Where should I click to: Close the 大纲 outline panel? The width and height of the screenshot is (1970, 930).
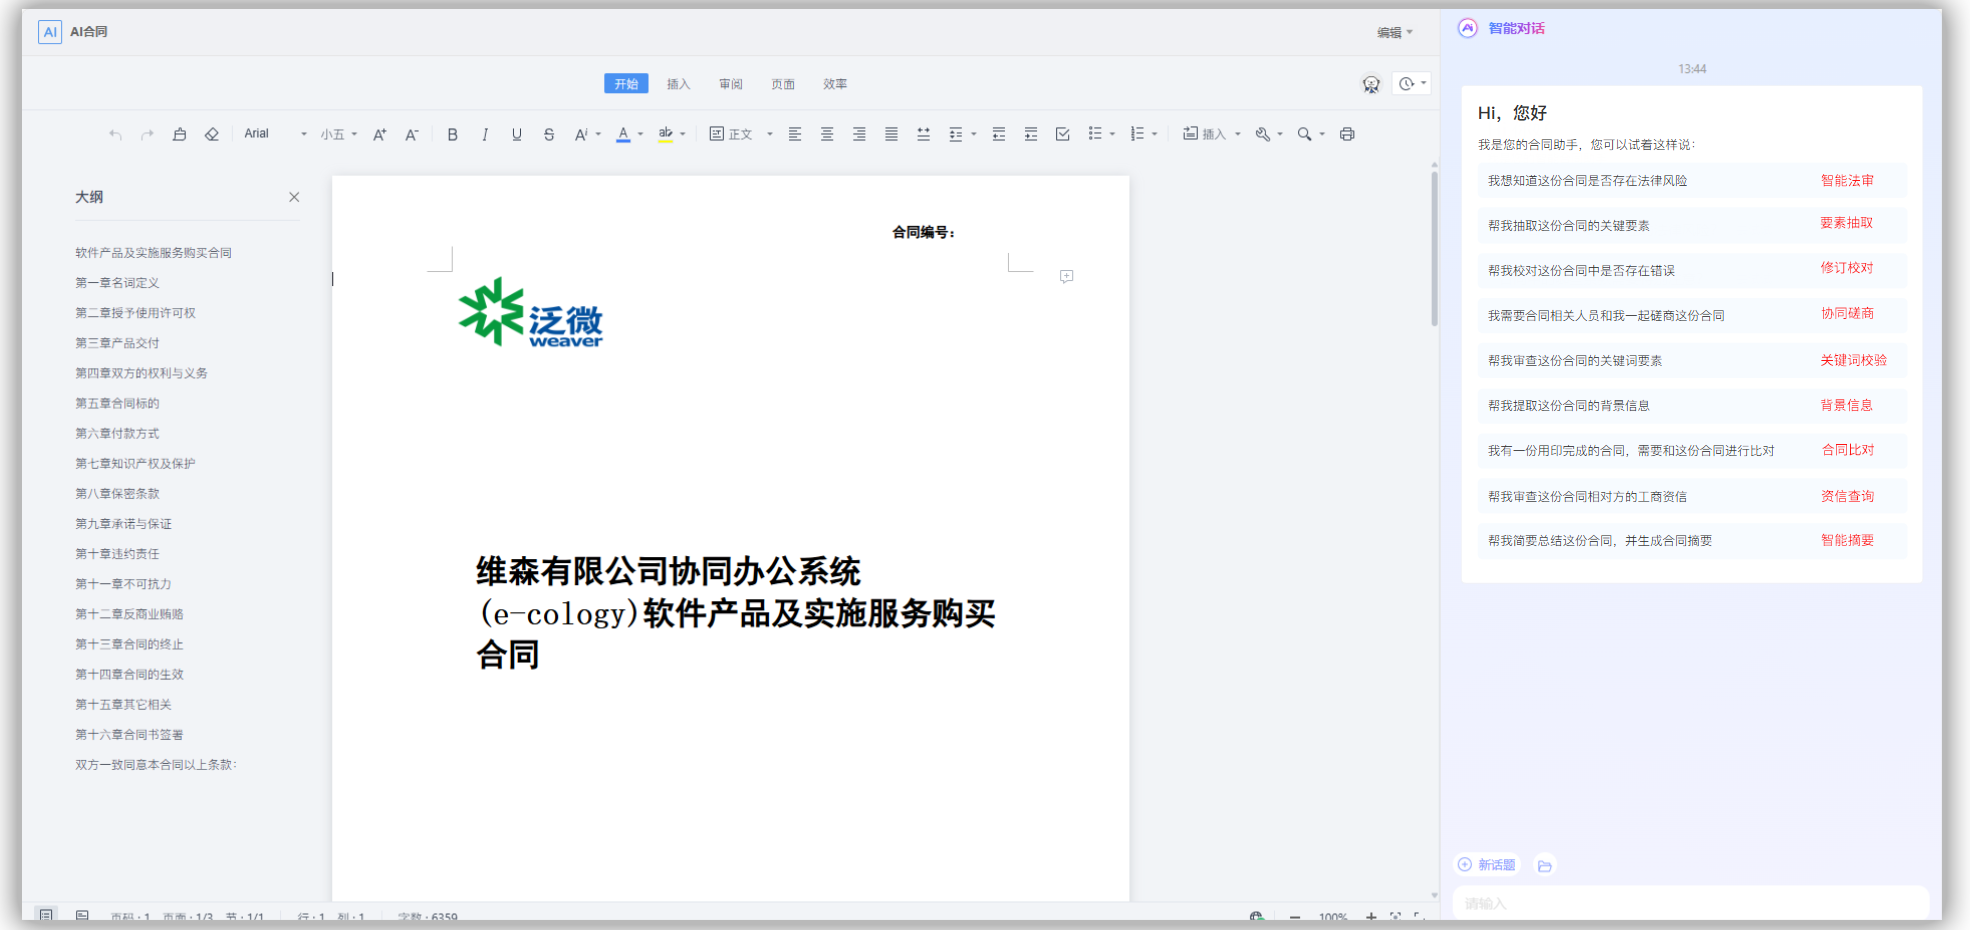[x=294, y=197]
